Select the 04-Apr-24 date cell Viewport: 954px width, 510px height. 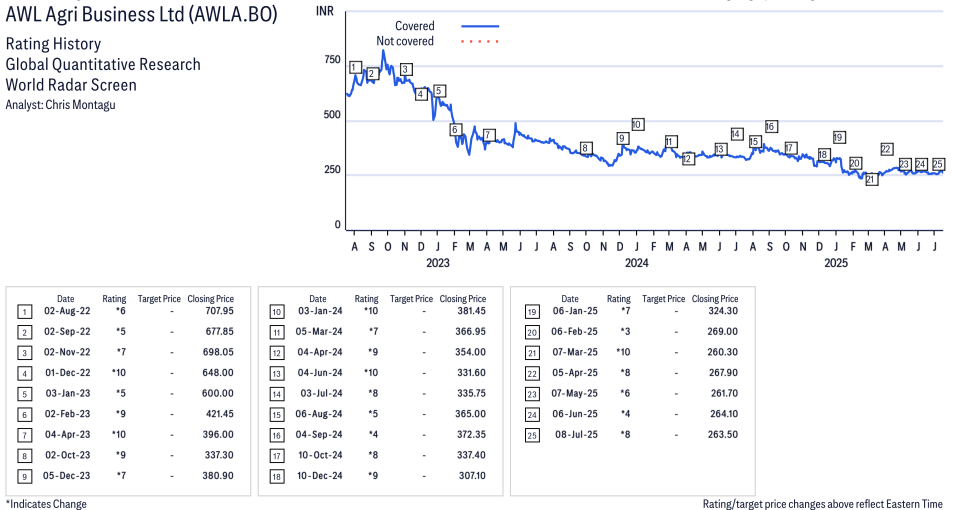pyautogui.click(x=320, y=352)
